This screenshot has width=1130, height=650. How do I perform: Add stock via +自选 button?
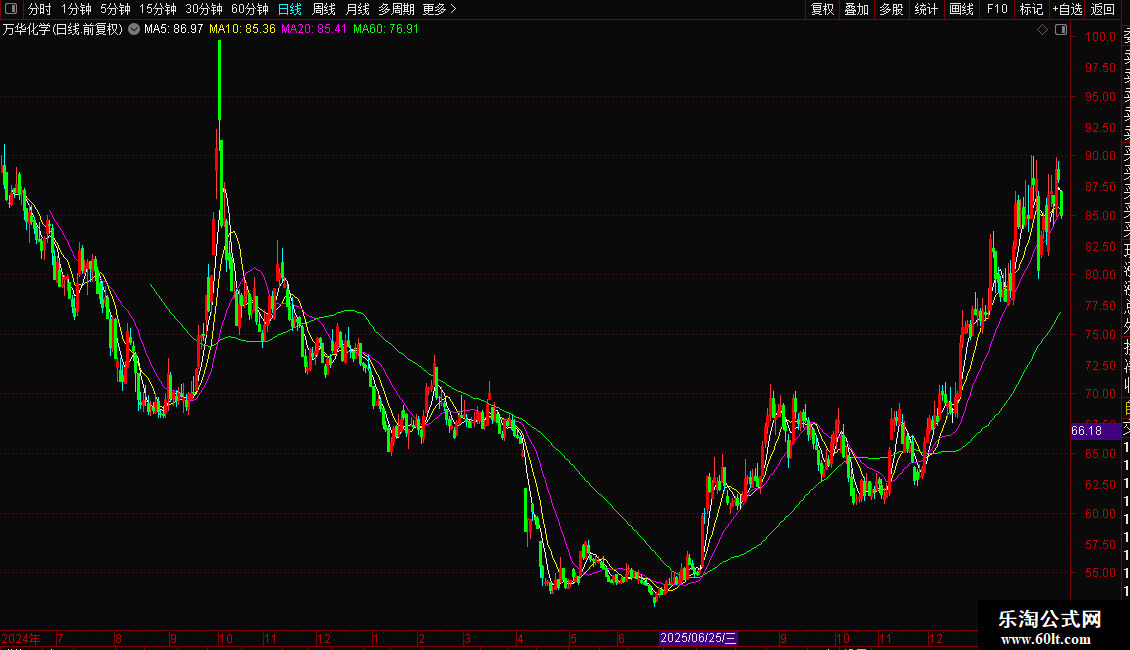point(1067,9)
